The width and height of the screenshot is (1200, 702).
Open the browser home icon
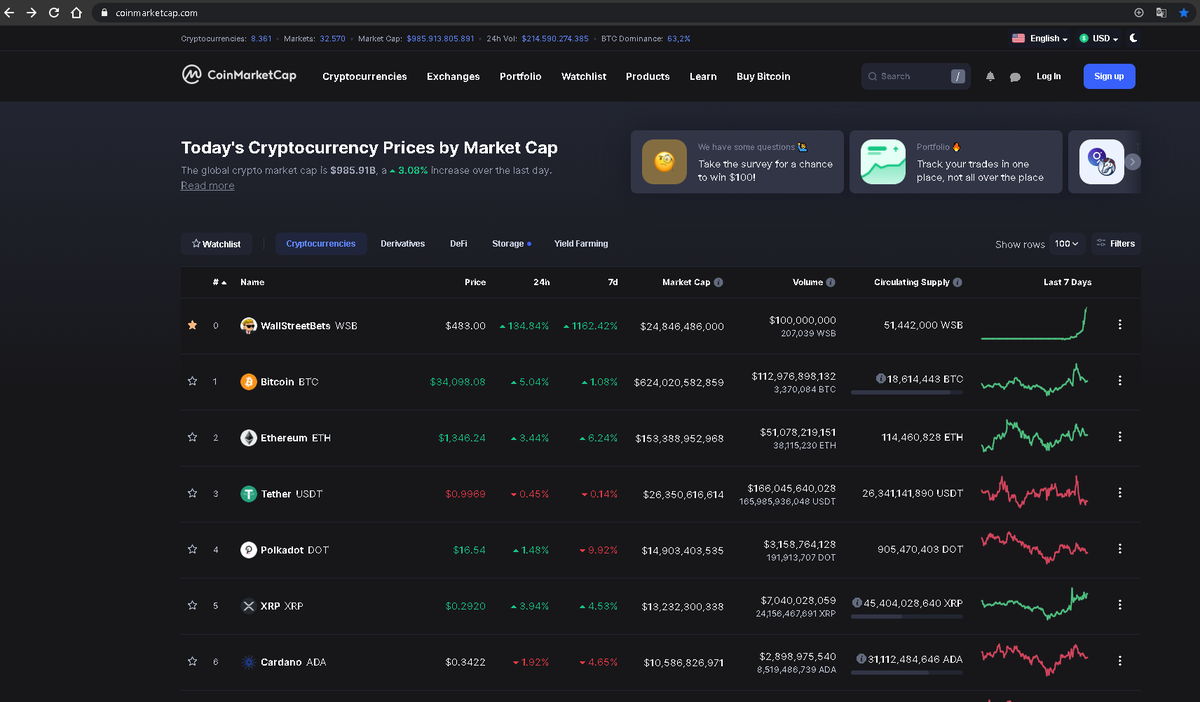[76, 13]
